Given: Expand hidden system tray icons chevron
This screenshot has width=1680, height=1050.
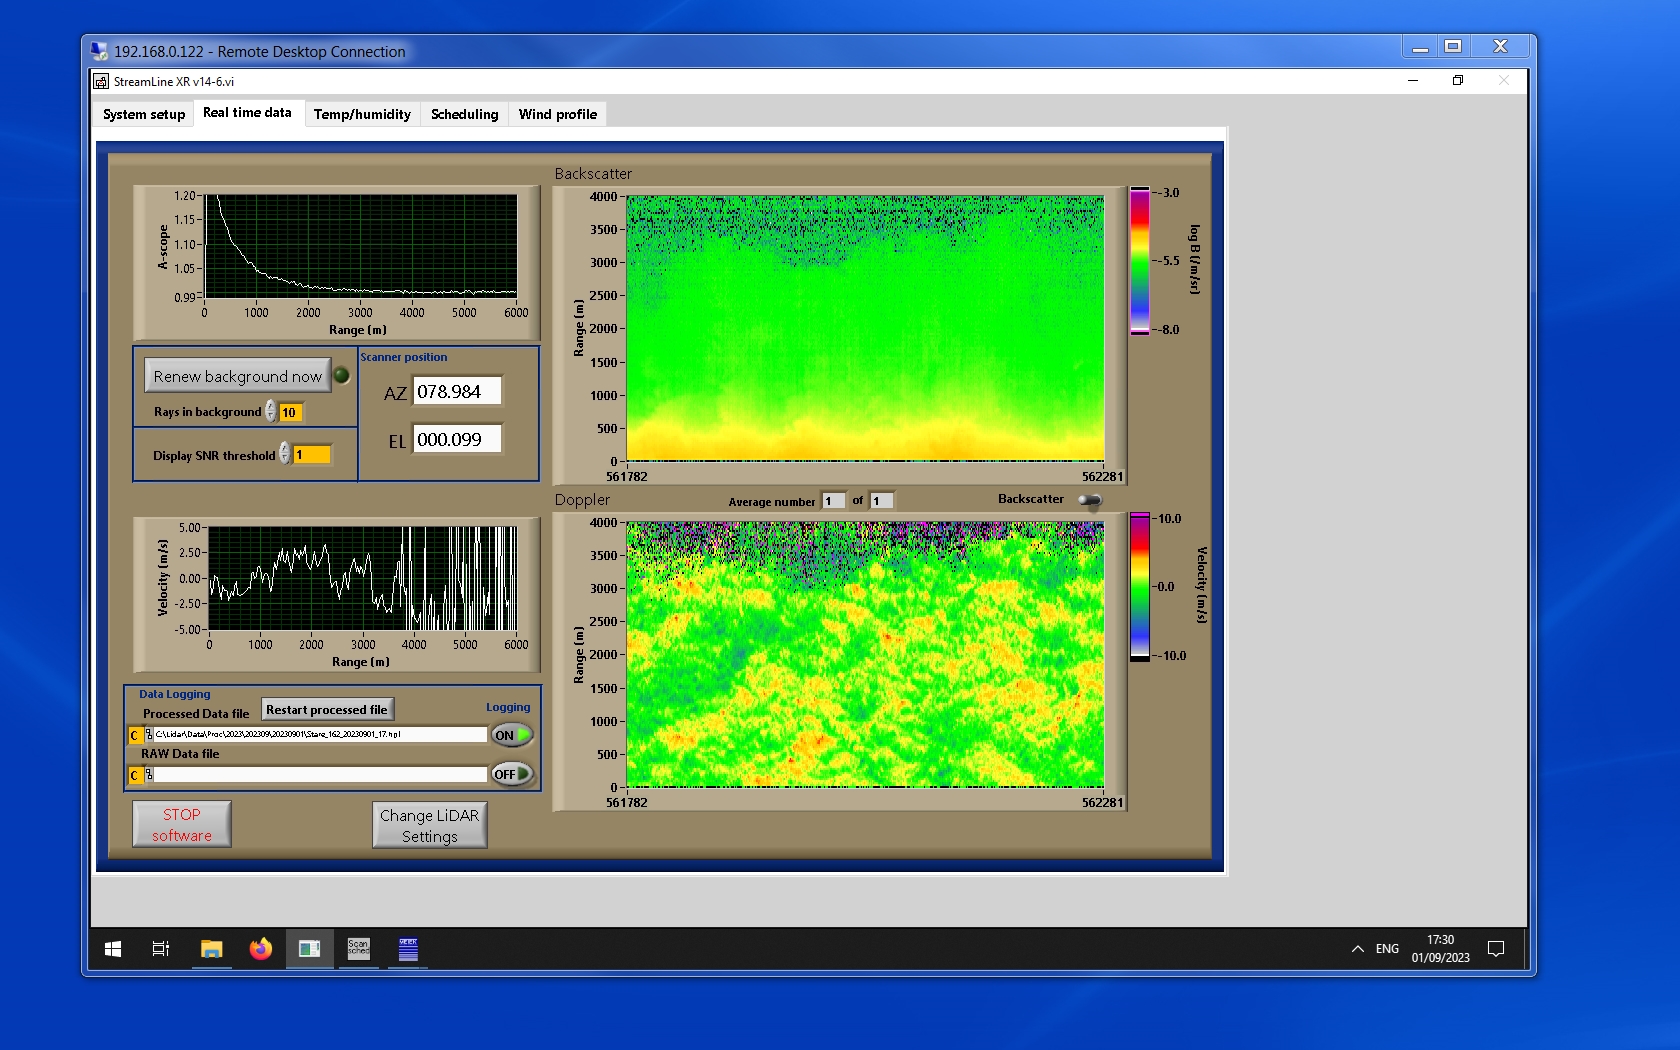Looking at the screenshot, I should click(x=1357, y=949).
